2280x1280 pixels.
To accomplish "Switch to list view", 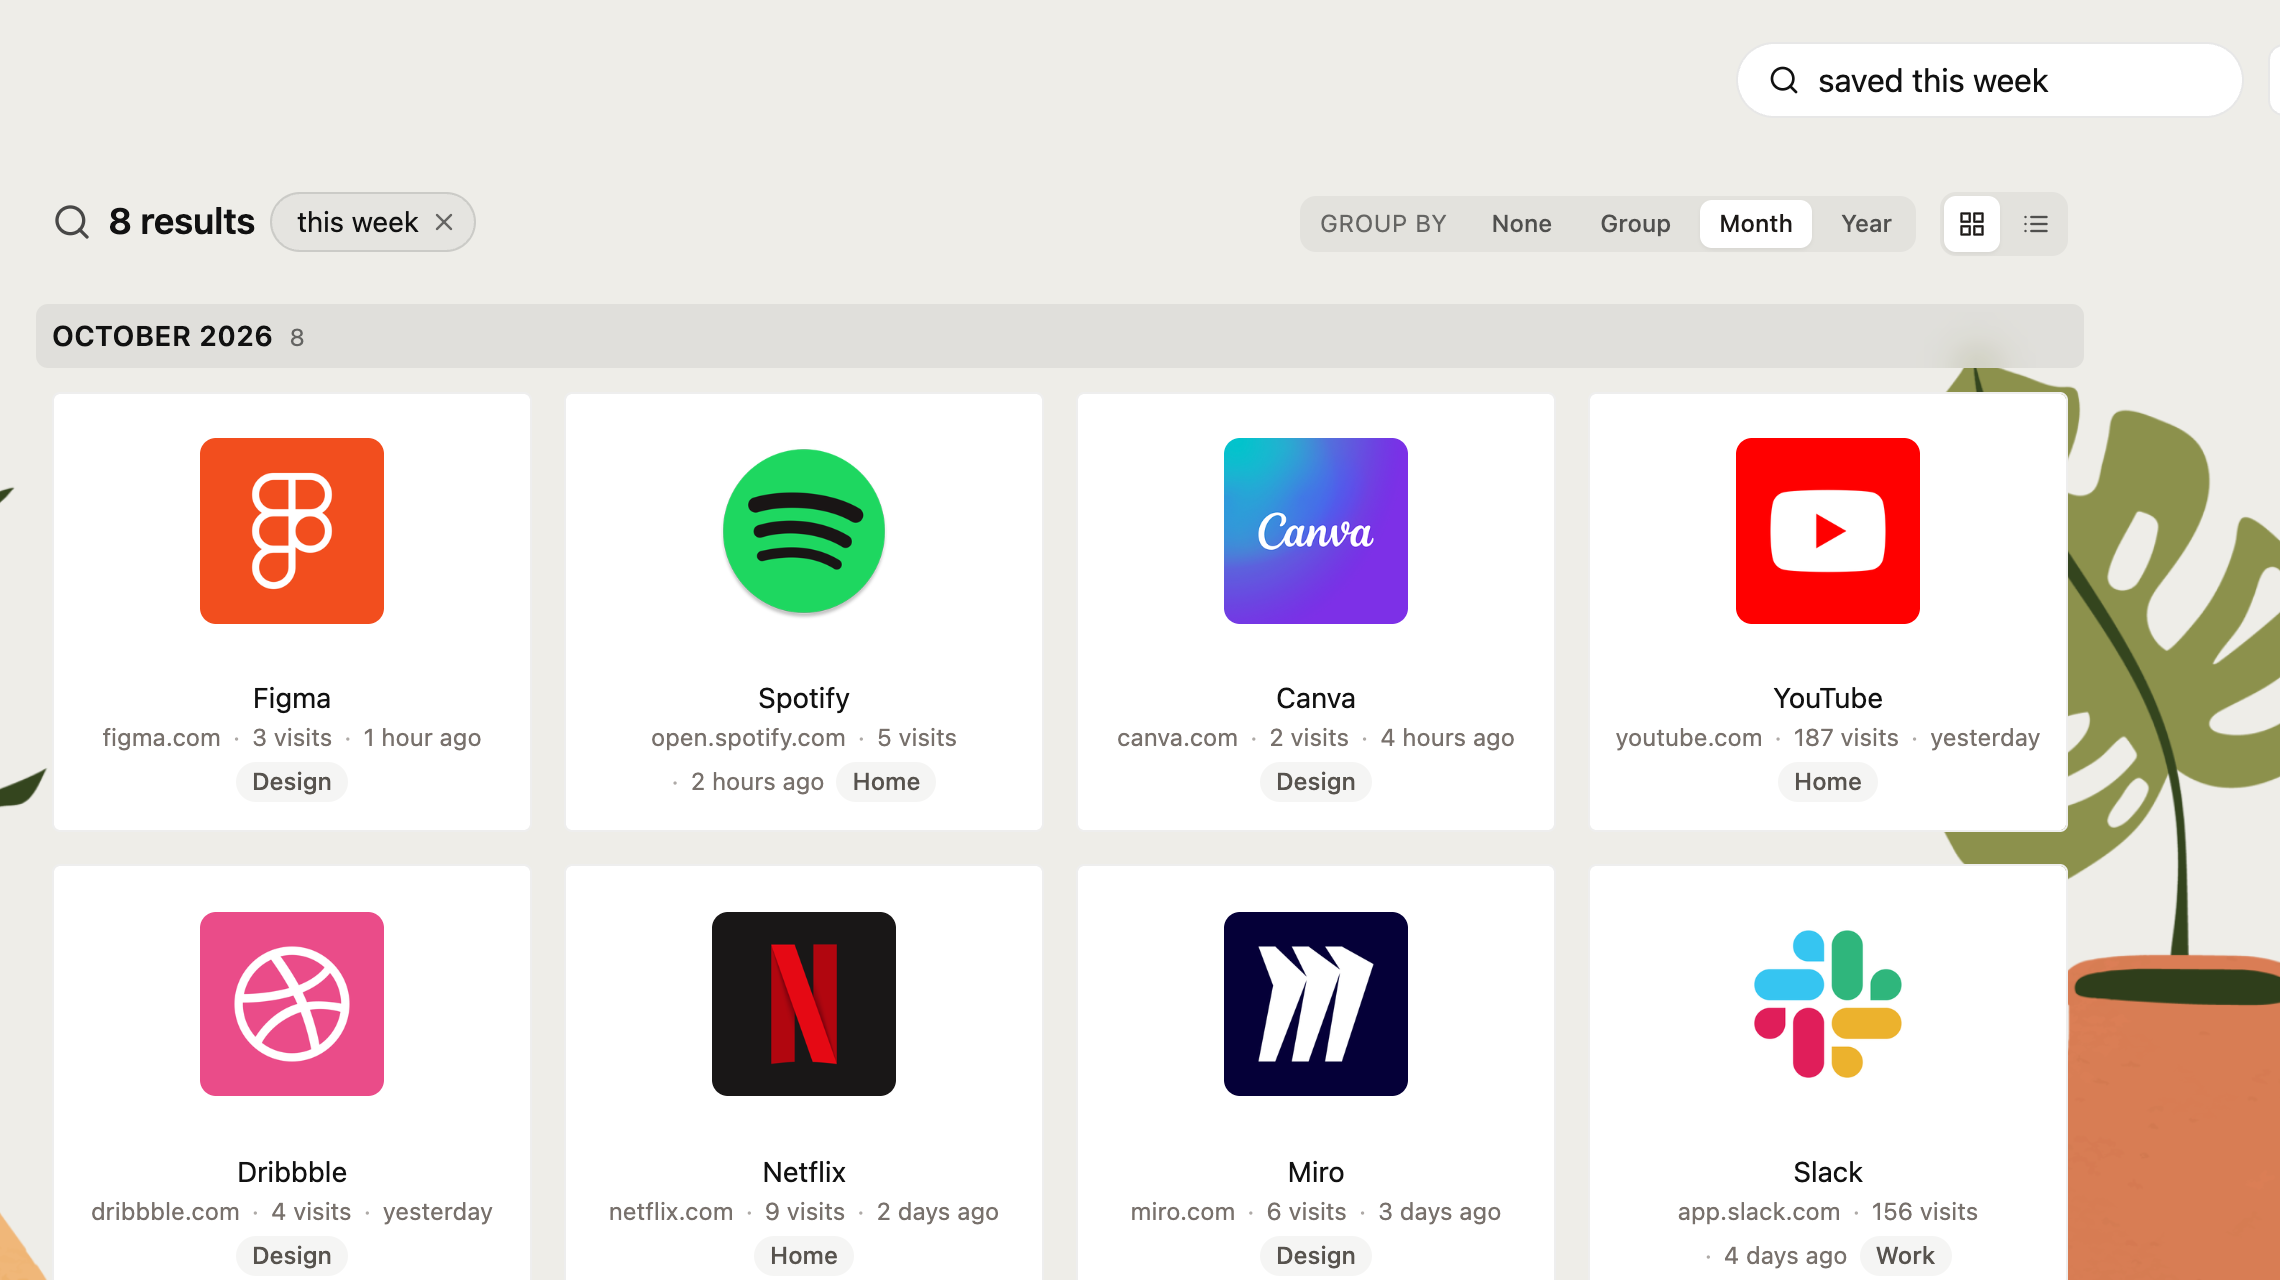I will point(2036,224).
